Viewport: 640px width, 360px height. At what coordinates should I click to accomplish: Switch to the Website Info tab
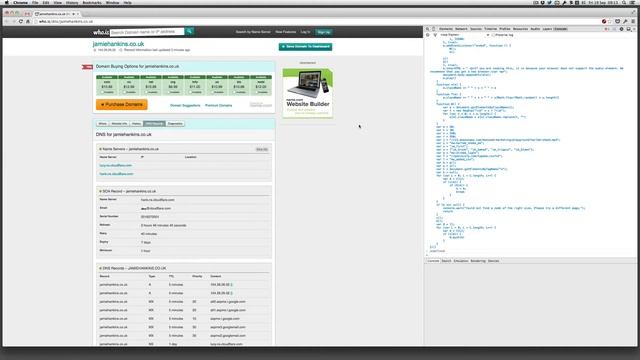pyautogui.click(x=119, y=124)
